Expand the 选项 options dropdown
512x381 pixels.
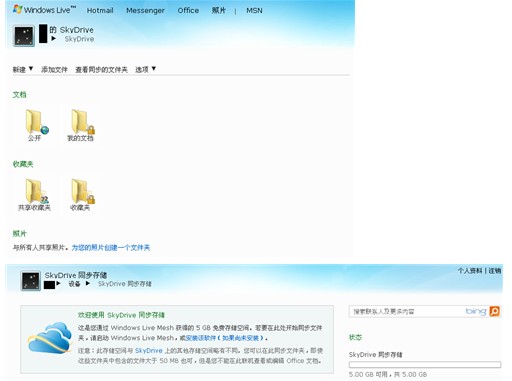[145, 69]
